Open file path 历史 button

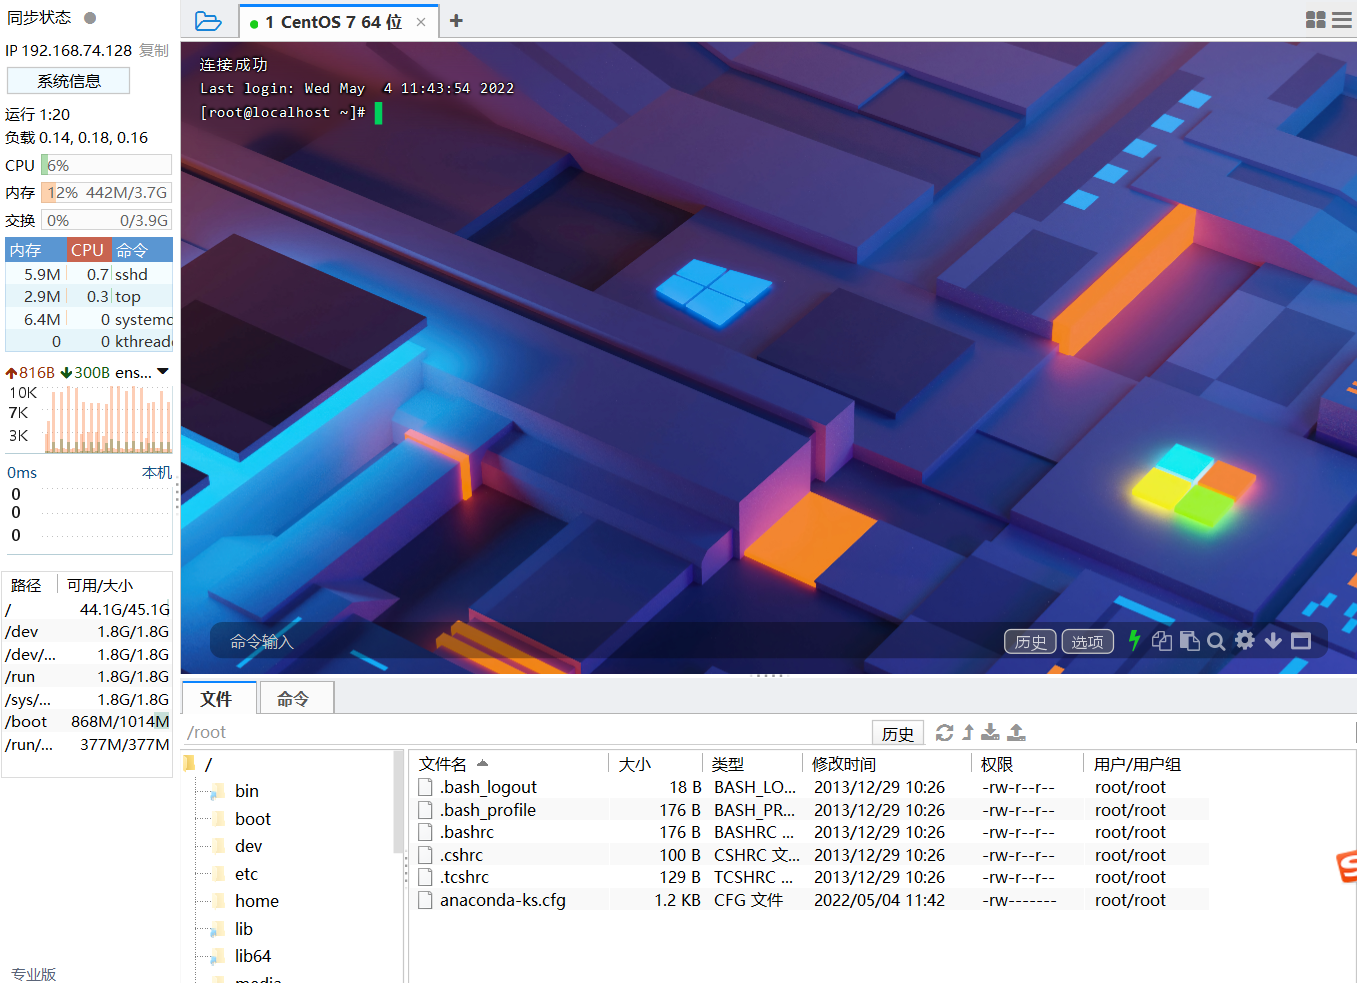pyautogui.click(x=898, y=733)
